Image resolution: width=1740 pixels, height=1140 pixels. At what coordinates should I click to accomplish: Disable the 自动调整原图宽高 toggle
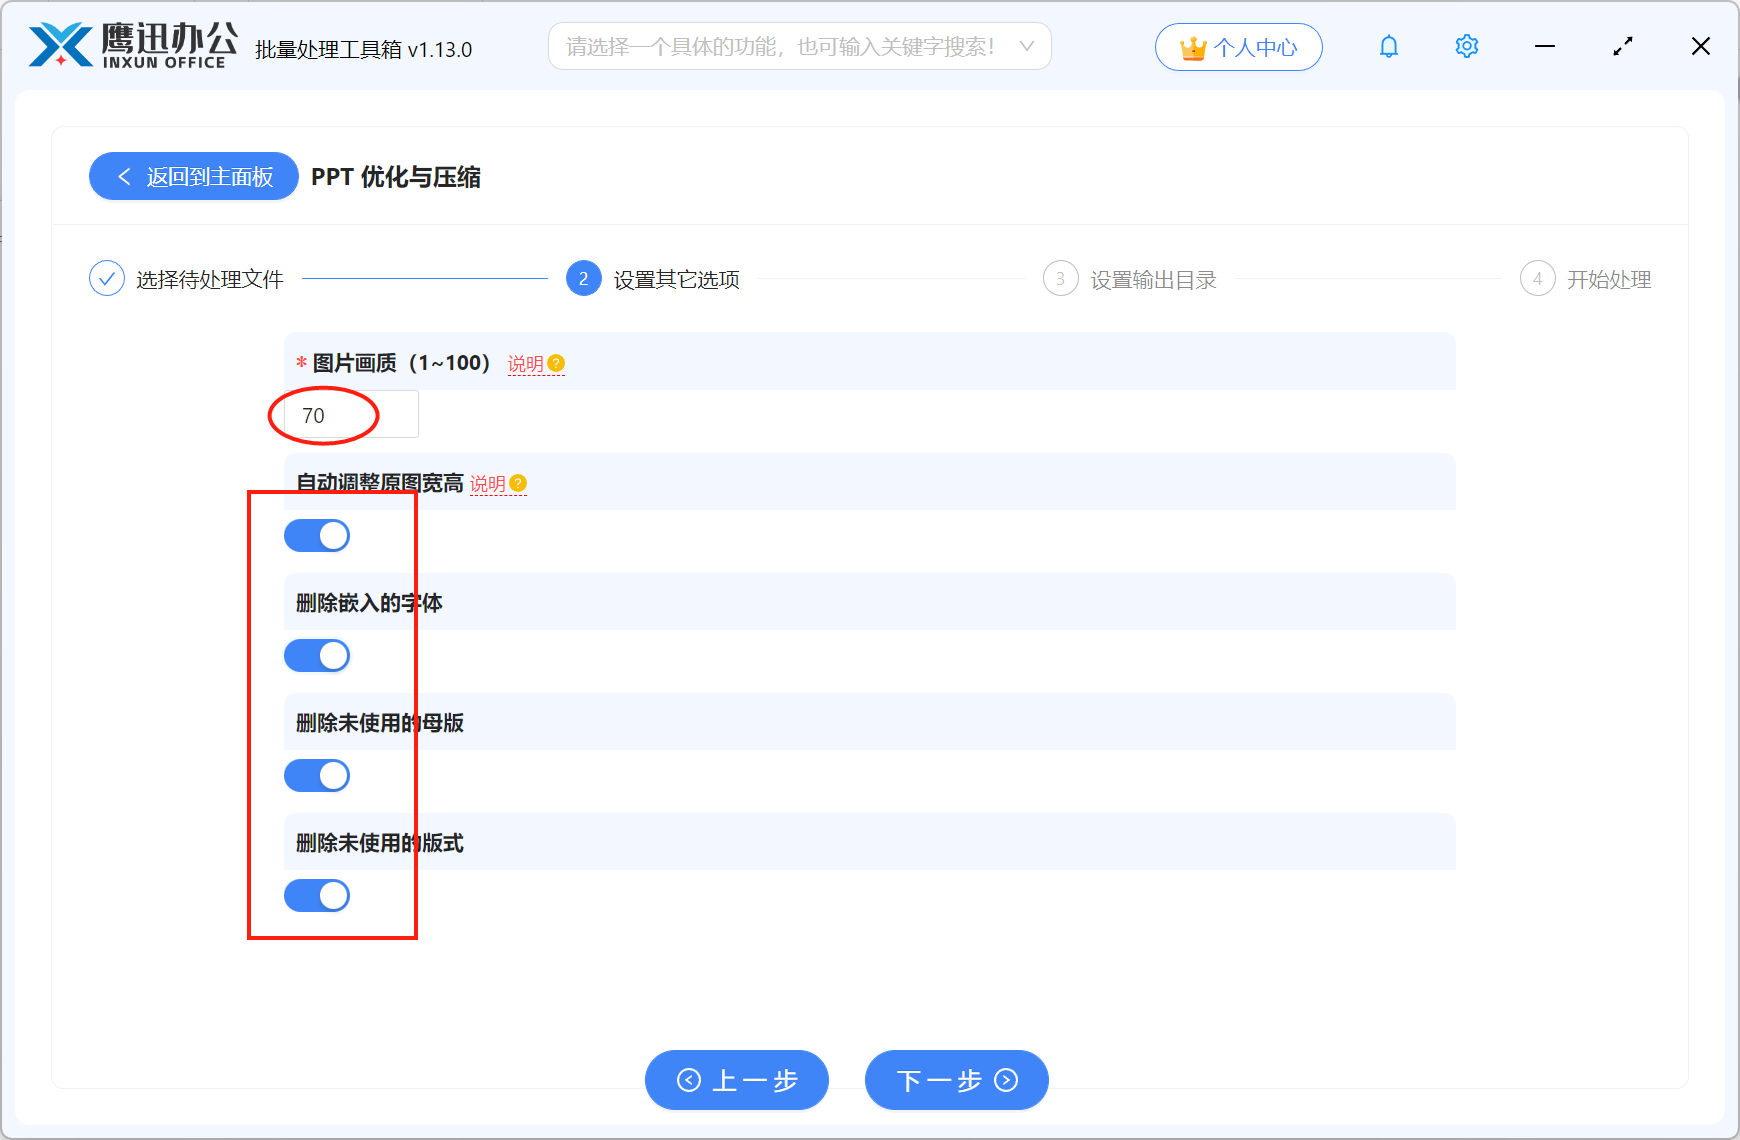[x=317, y=535]
